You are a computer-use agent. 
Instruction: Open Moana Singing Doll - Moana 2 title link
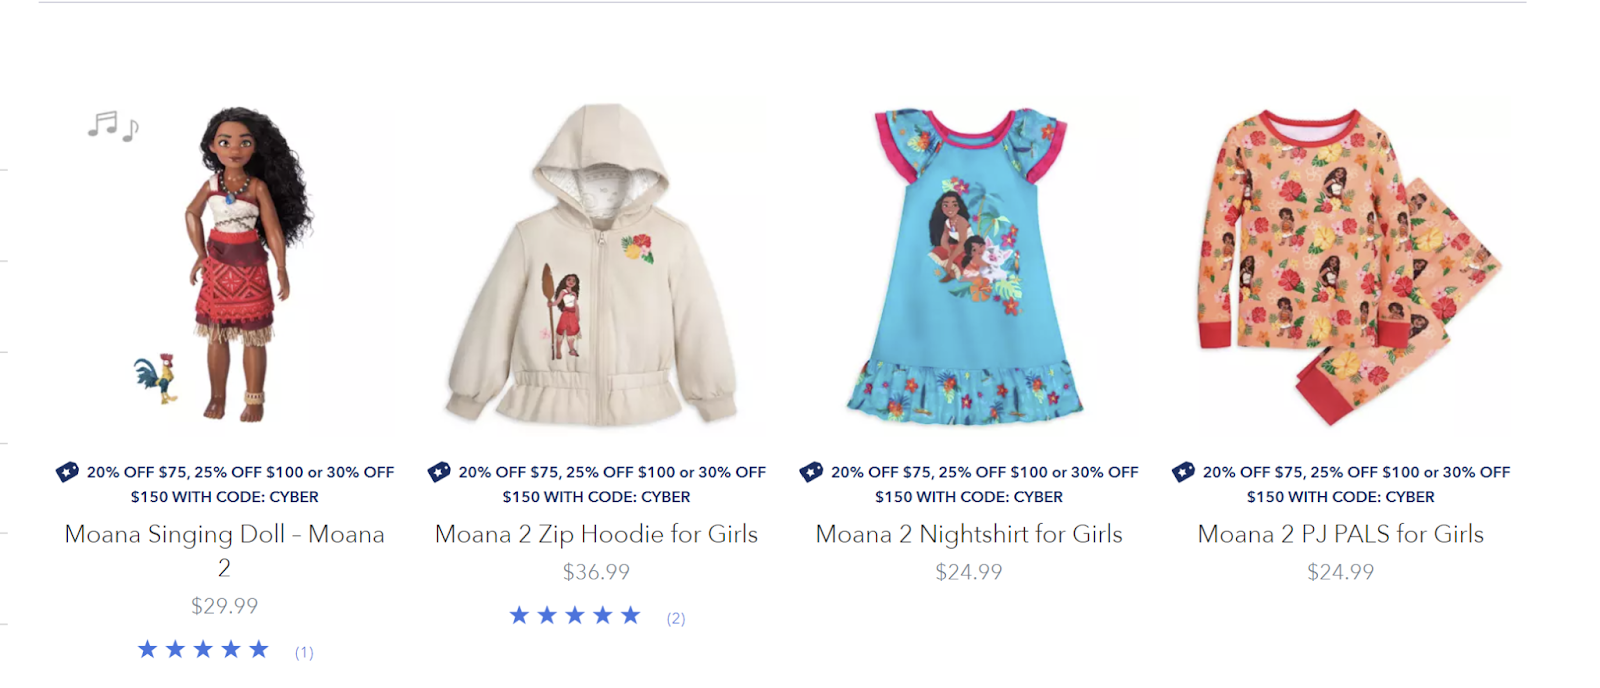pyautogui.click(x=225, y=551)
